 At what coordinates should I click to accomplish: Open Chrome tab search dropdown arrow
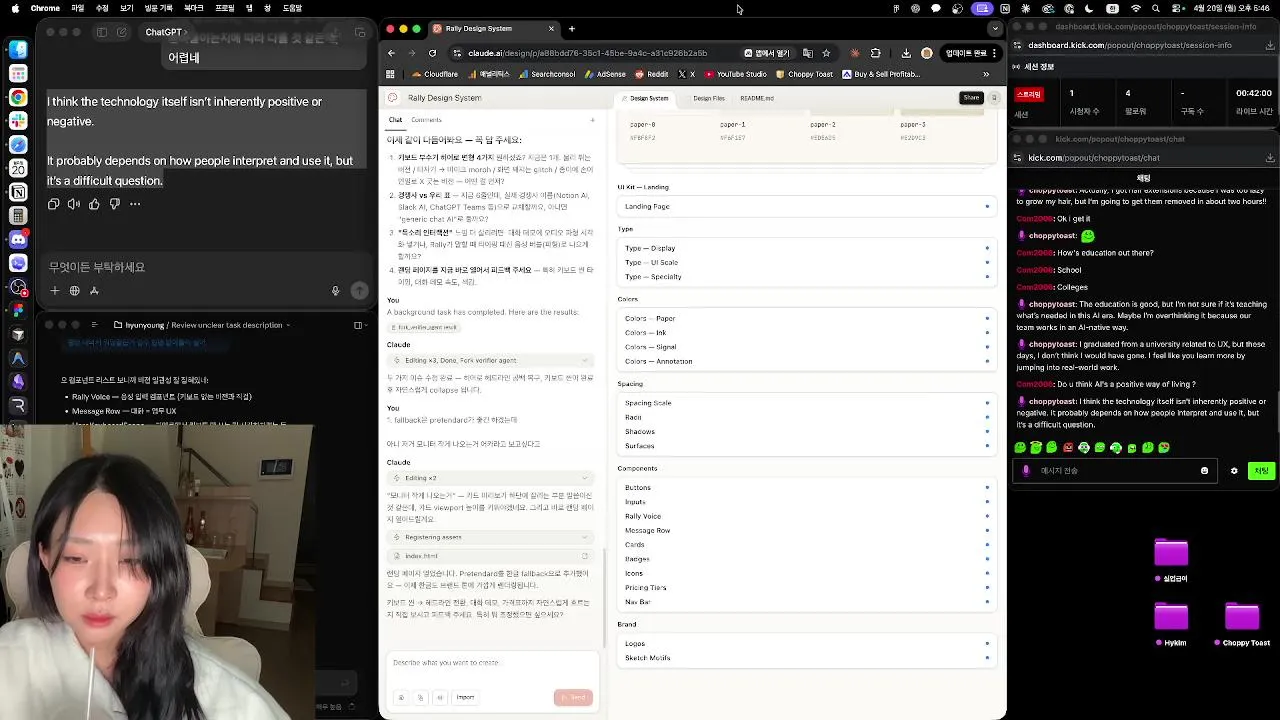pos(994,29)
